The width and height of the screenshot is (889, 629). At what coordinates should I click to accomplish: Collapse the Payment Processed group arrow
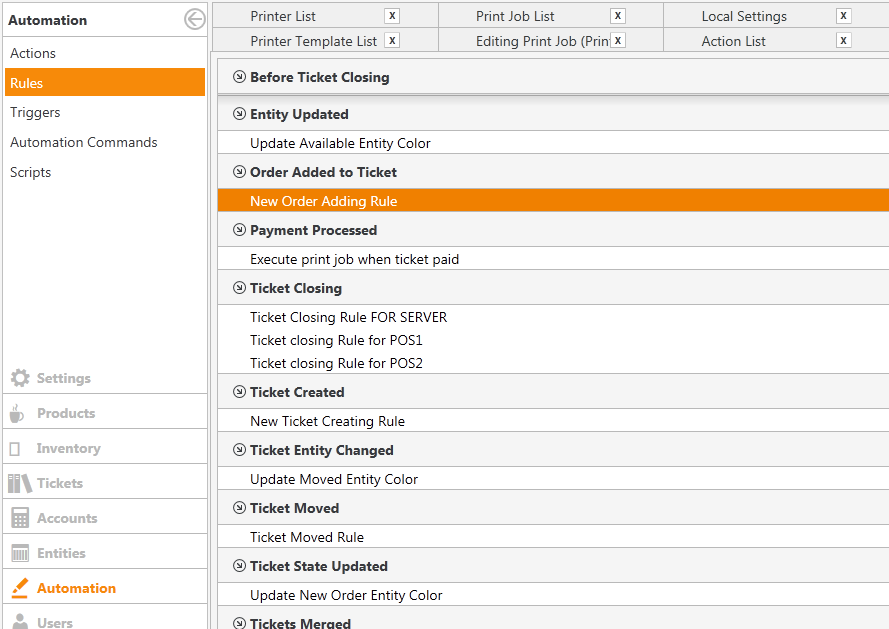click(x=239, y=230)
